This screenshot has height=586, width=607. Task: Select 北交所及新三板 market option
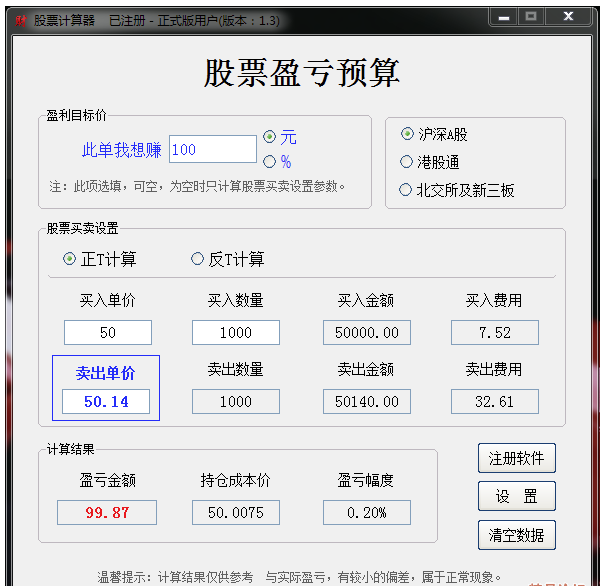pos(407,190)
